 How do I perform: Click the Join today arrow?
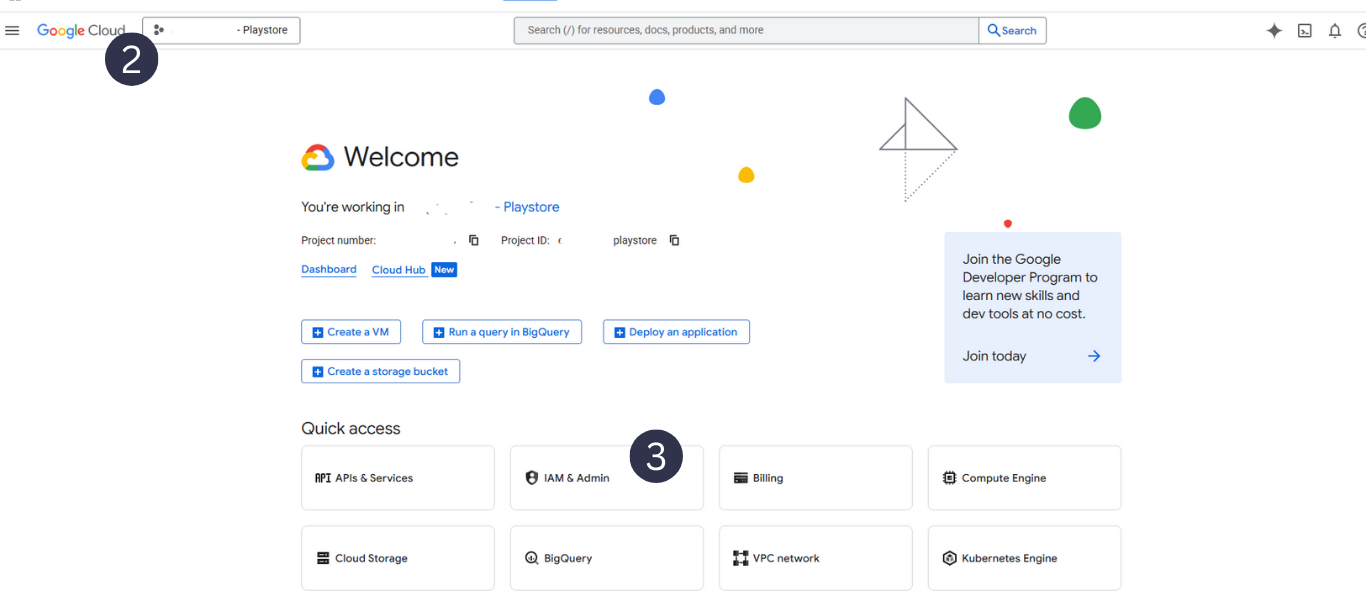(1094, 356)
